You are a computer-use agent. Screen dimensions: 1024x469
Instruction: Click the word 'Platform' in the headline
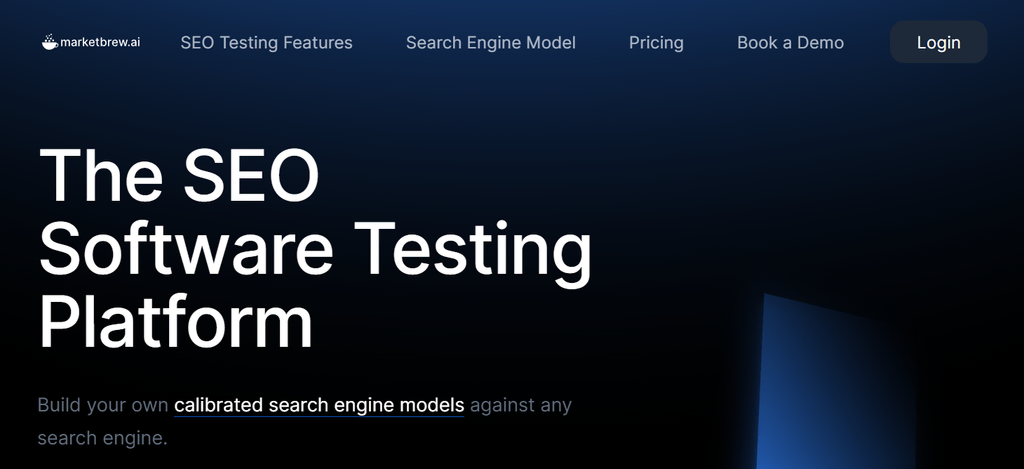[176, 320]
